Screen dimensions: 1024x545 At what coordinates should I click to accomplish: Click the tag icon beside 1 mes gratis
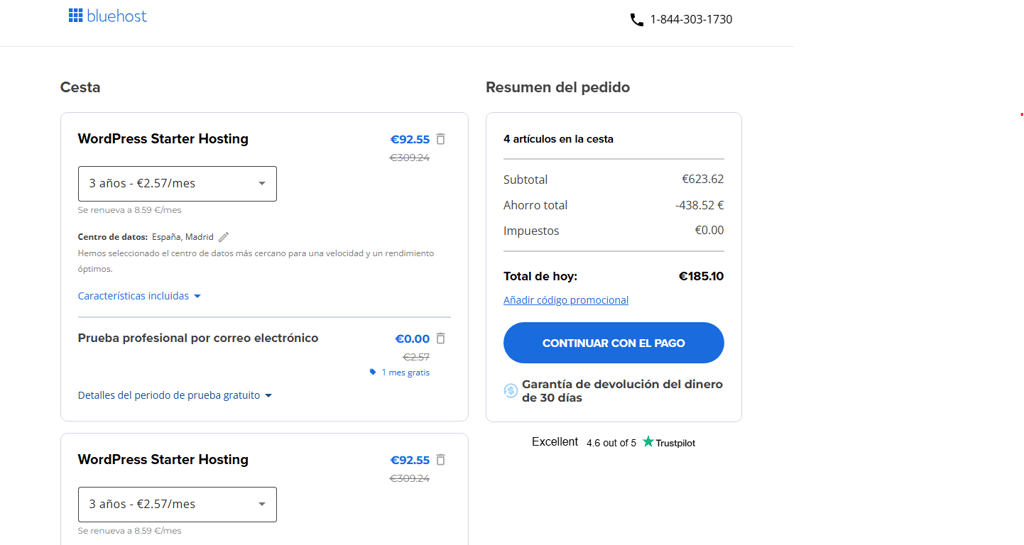tap(373, 372)
